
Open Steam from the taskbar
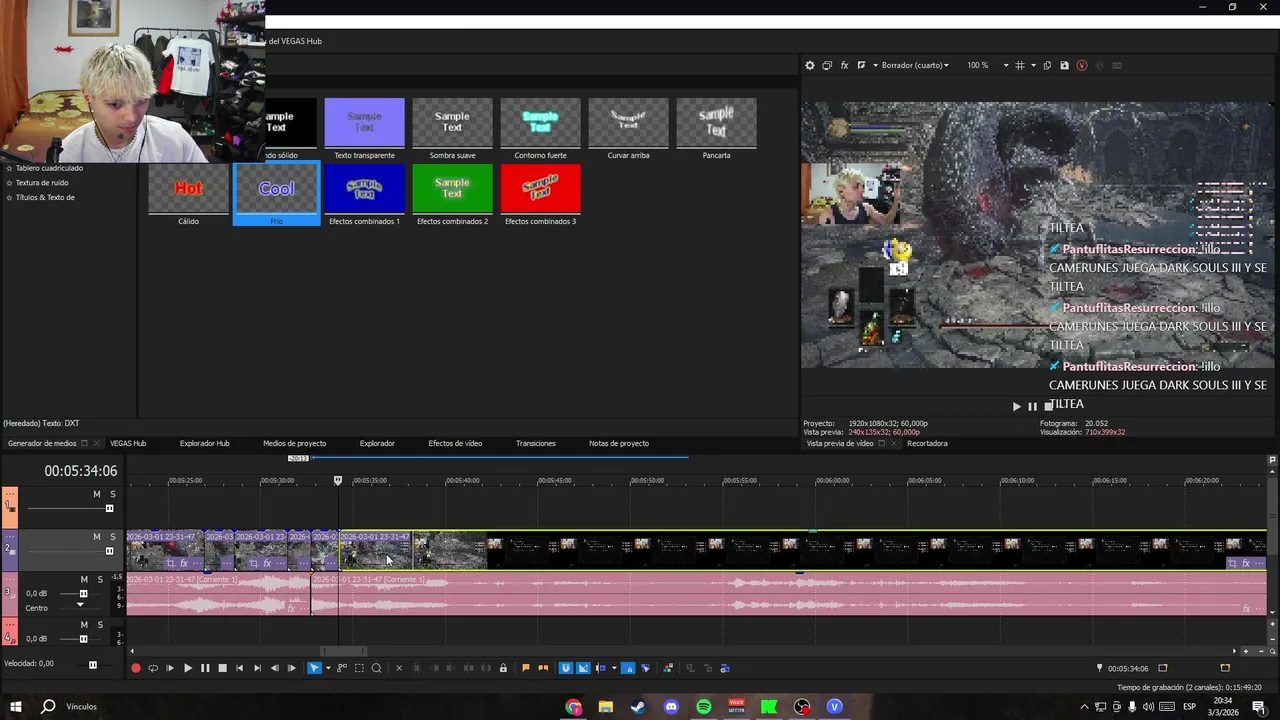coord(638,707)
